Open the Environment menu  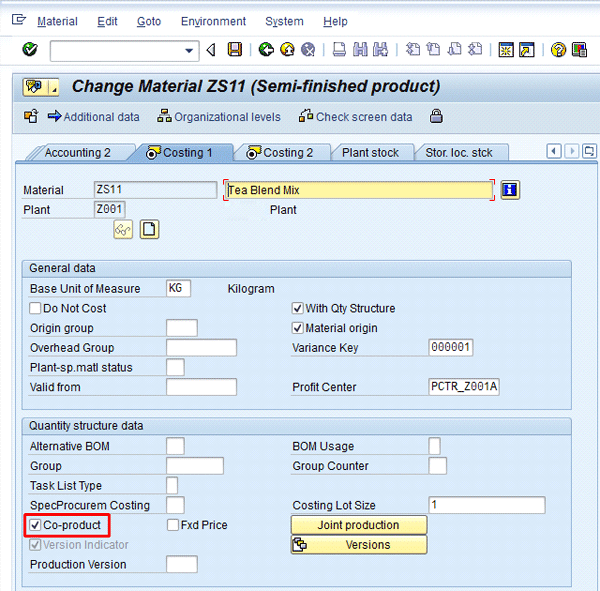pos(213,21)
